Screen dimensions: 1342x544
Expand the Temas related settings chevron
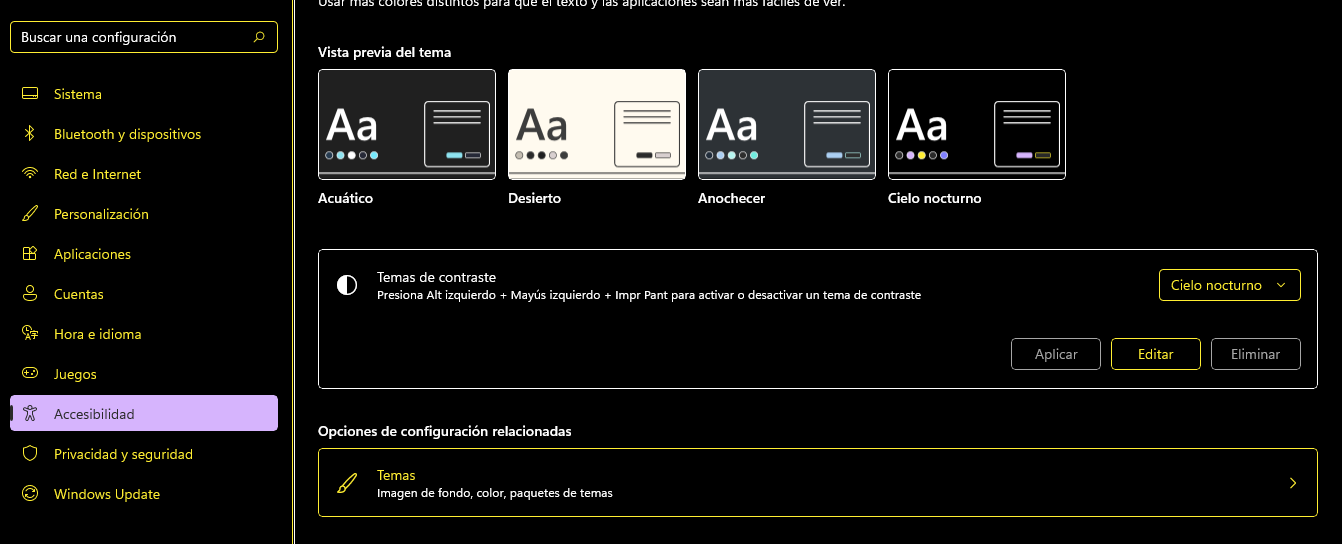tap(1293, 483)
